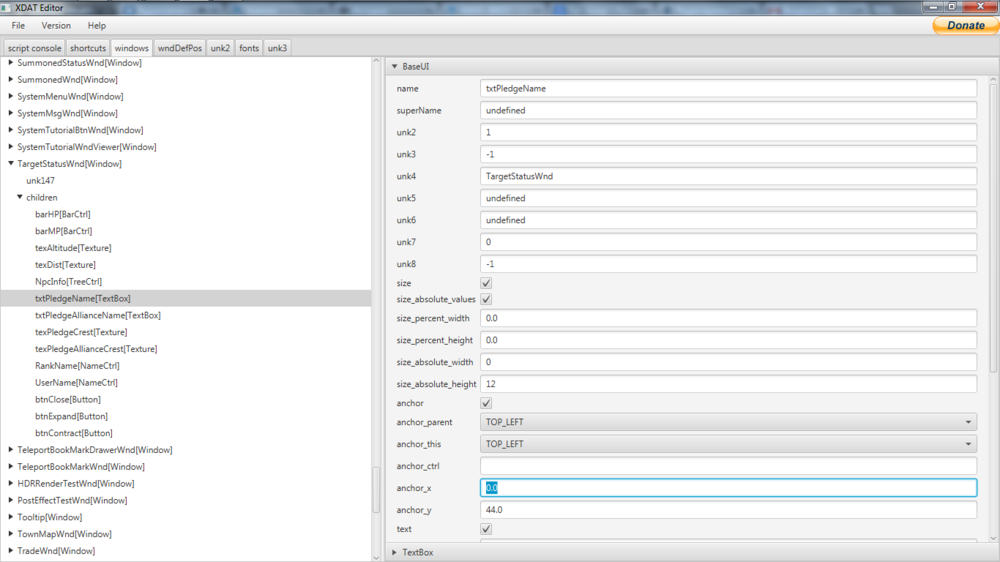Toggle the anchor checkbox

coord(486,403)
